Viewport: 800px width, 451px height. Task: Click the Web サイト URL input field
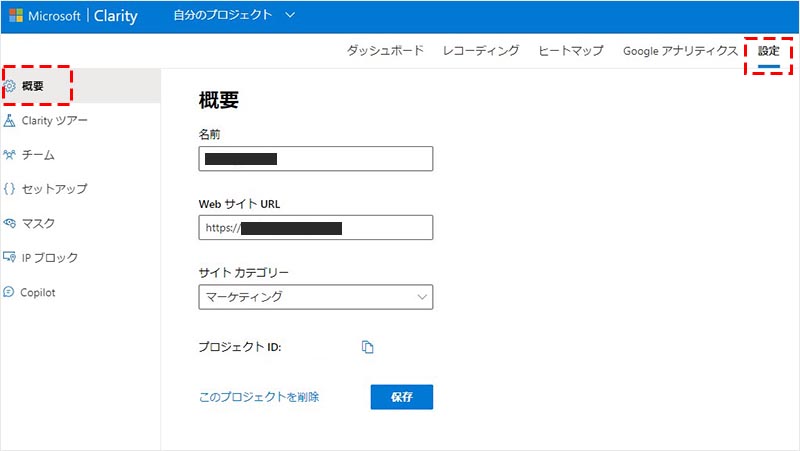316,228
